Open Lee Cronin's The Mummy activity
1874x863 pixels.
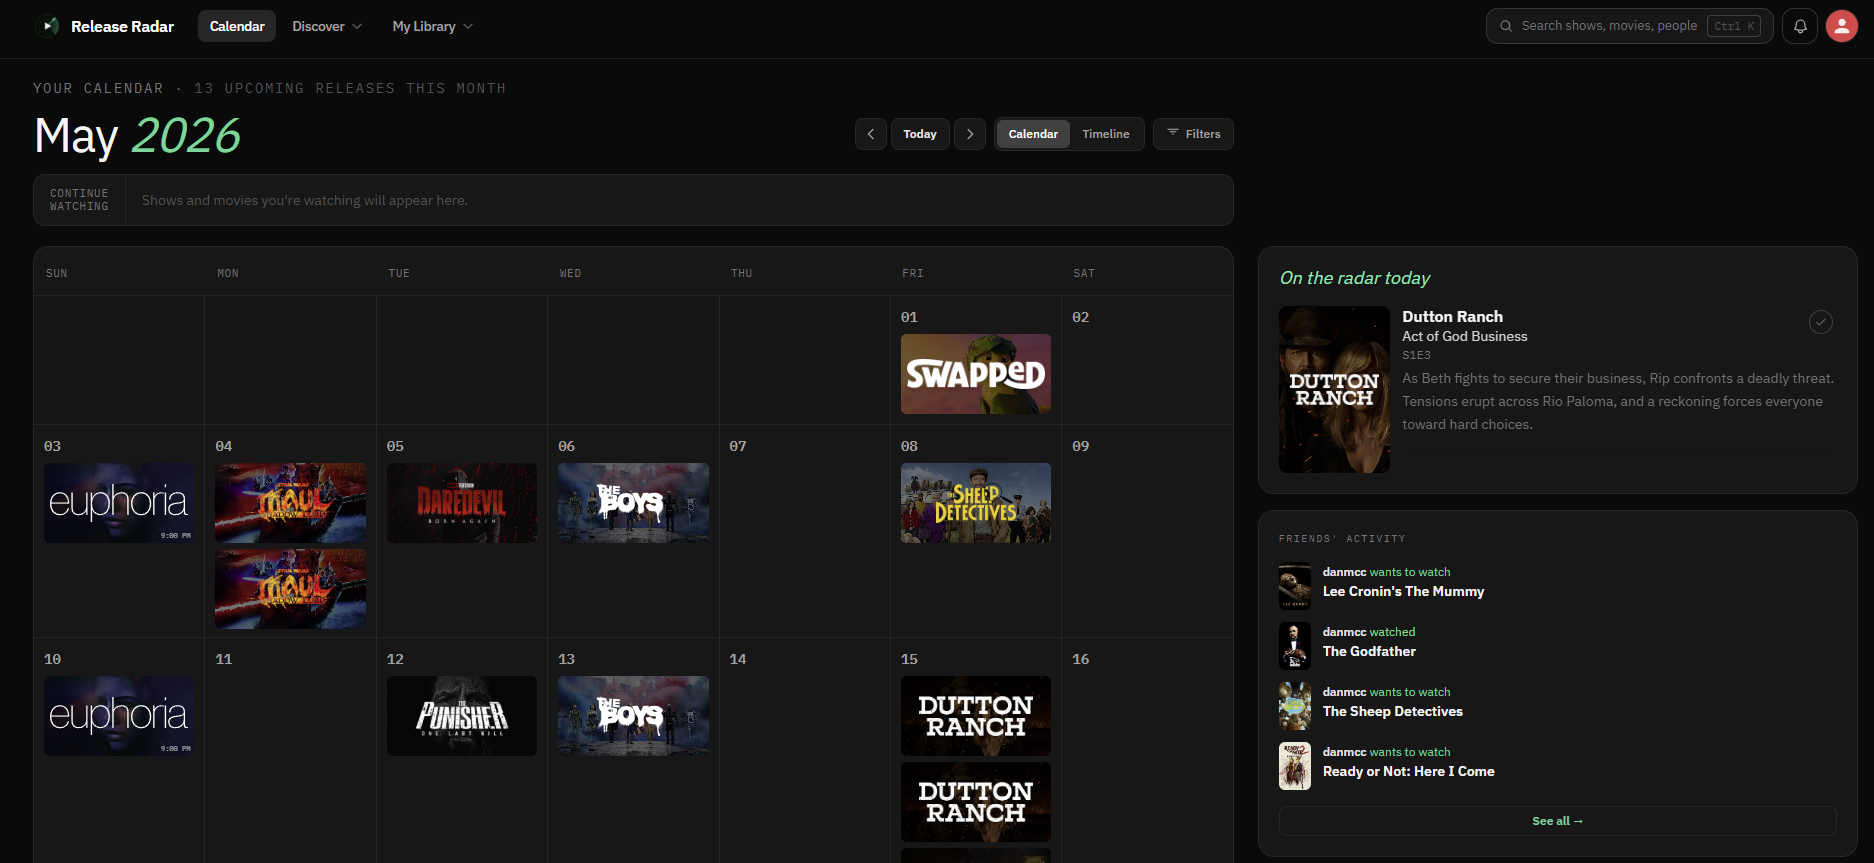[1403, 591]
